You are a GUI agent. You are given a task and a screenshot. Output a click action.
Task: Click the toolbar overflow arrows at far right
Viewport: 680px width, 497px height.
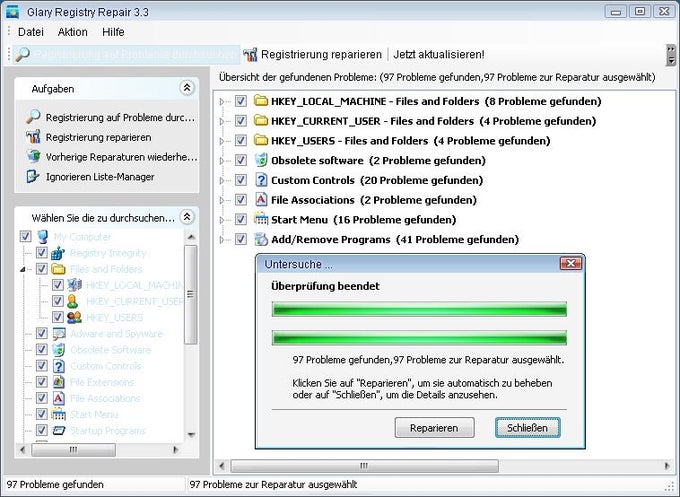671,55
